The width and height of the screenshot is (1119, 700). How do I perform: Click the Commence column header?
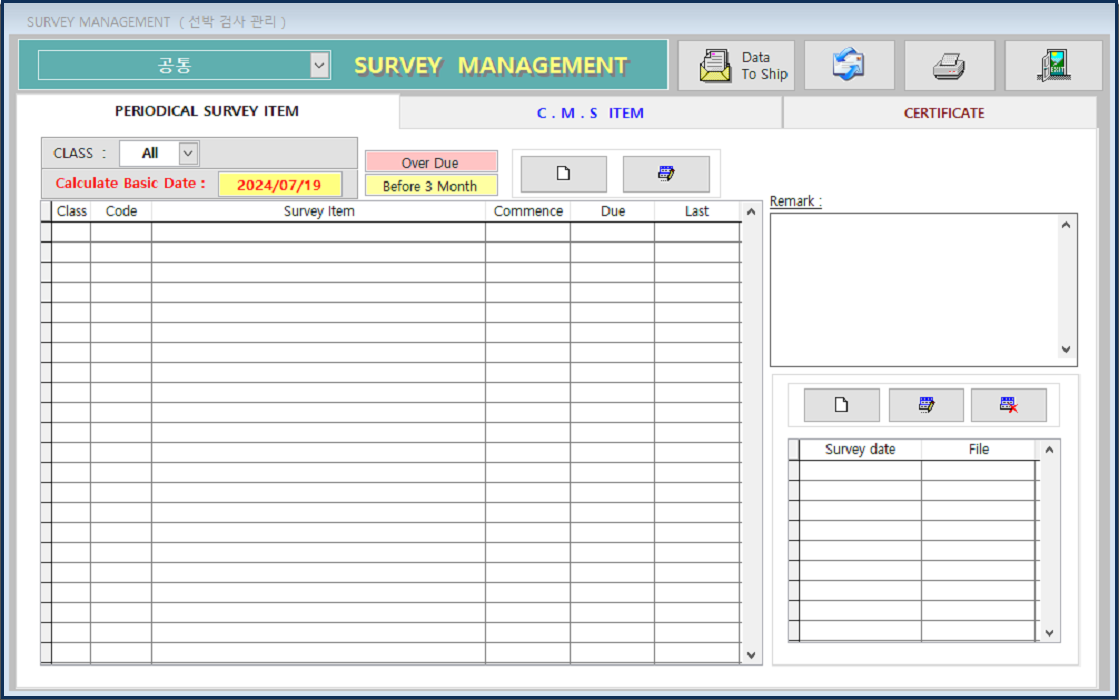pyautogui.click(x=528, y=211)
